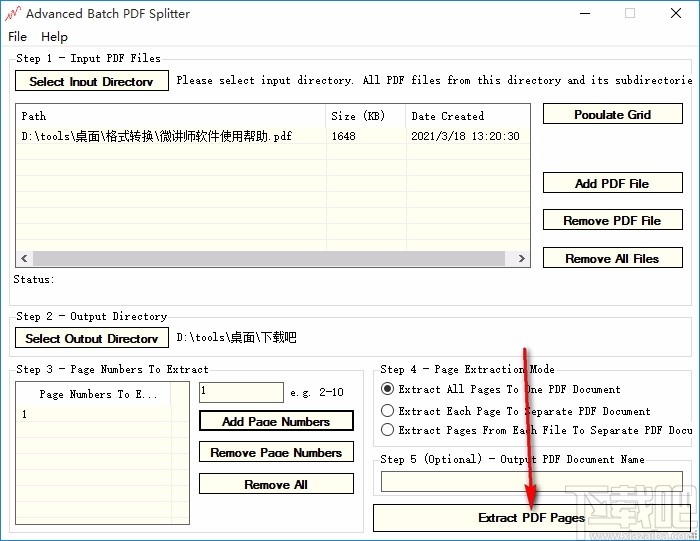Close the Advanced Batch PDF Splitter window
This screenshot has width=700, height=541.
click(x=676, y=13)
